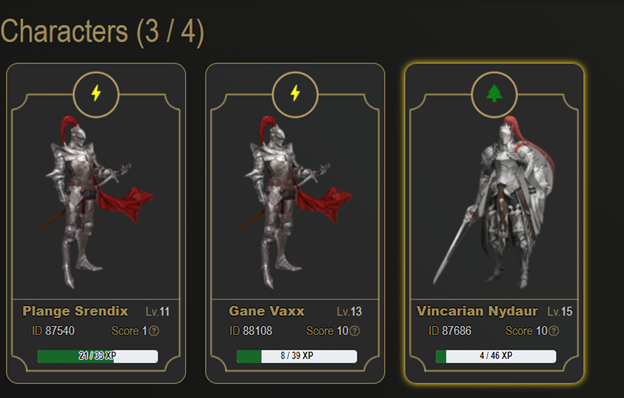
Task: Click the green tree icon above Vincarian Nydaur
Action: 494,94
